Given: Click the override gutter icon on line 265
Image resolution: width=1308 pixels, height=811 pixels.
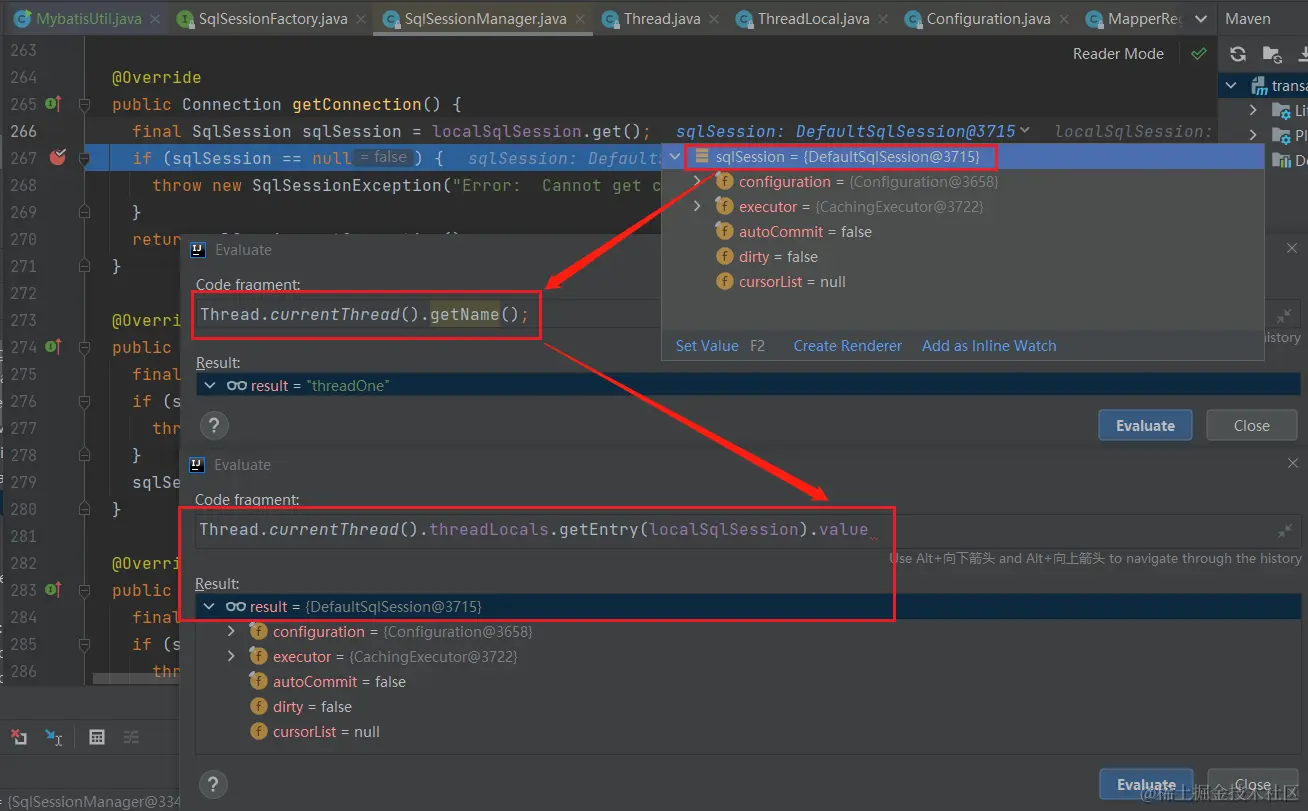Looking at the screenshot, I should pos(53,104).
